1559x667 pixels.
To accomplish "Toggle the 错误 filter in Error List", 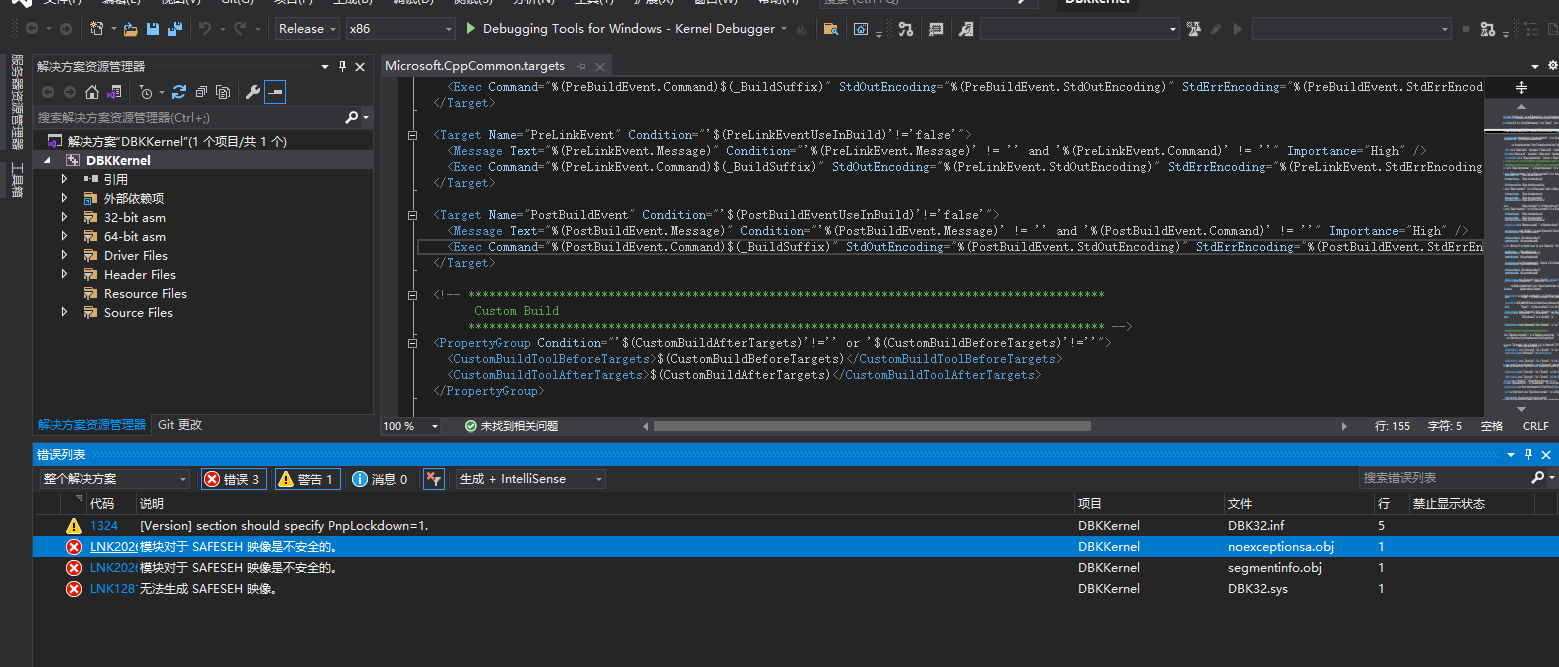I will [233, 478].
